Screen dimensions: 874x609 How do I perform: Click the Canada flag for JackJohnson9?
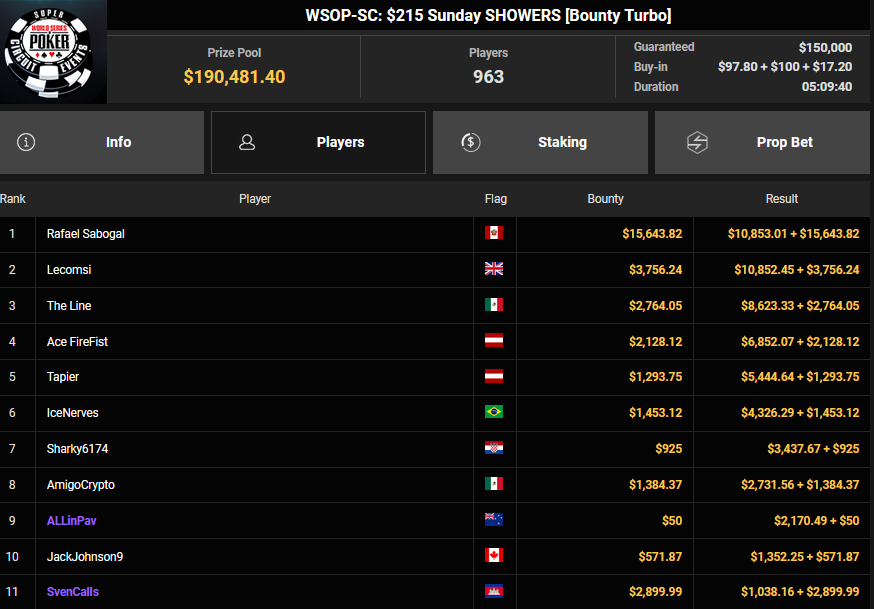(x=494, y=555)
